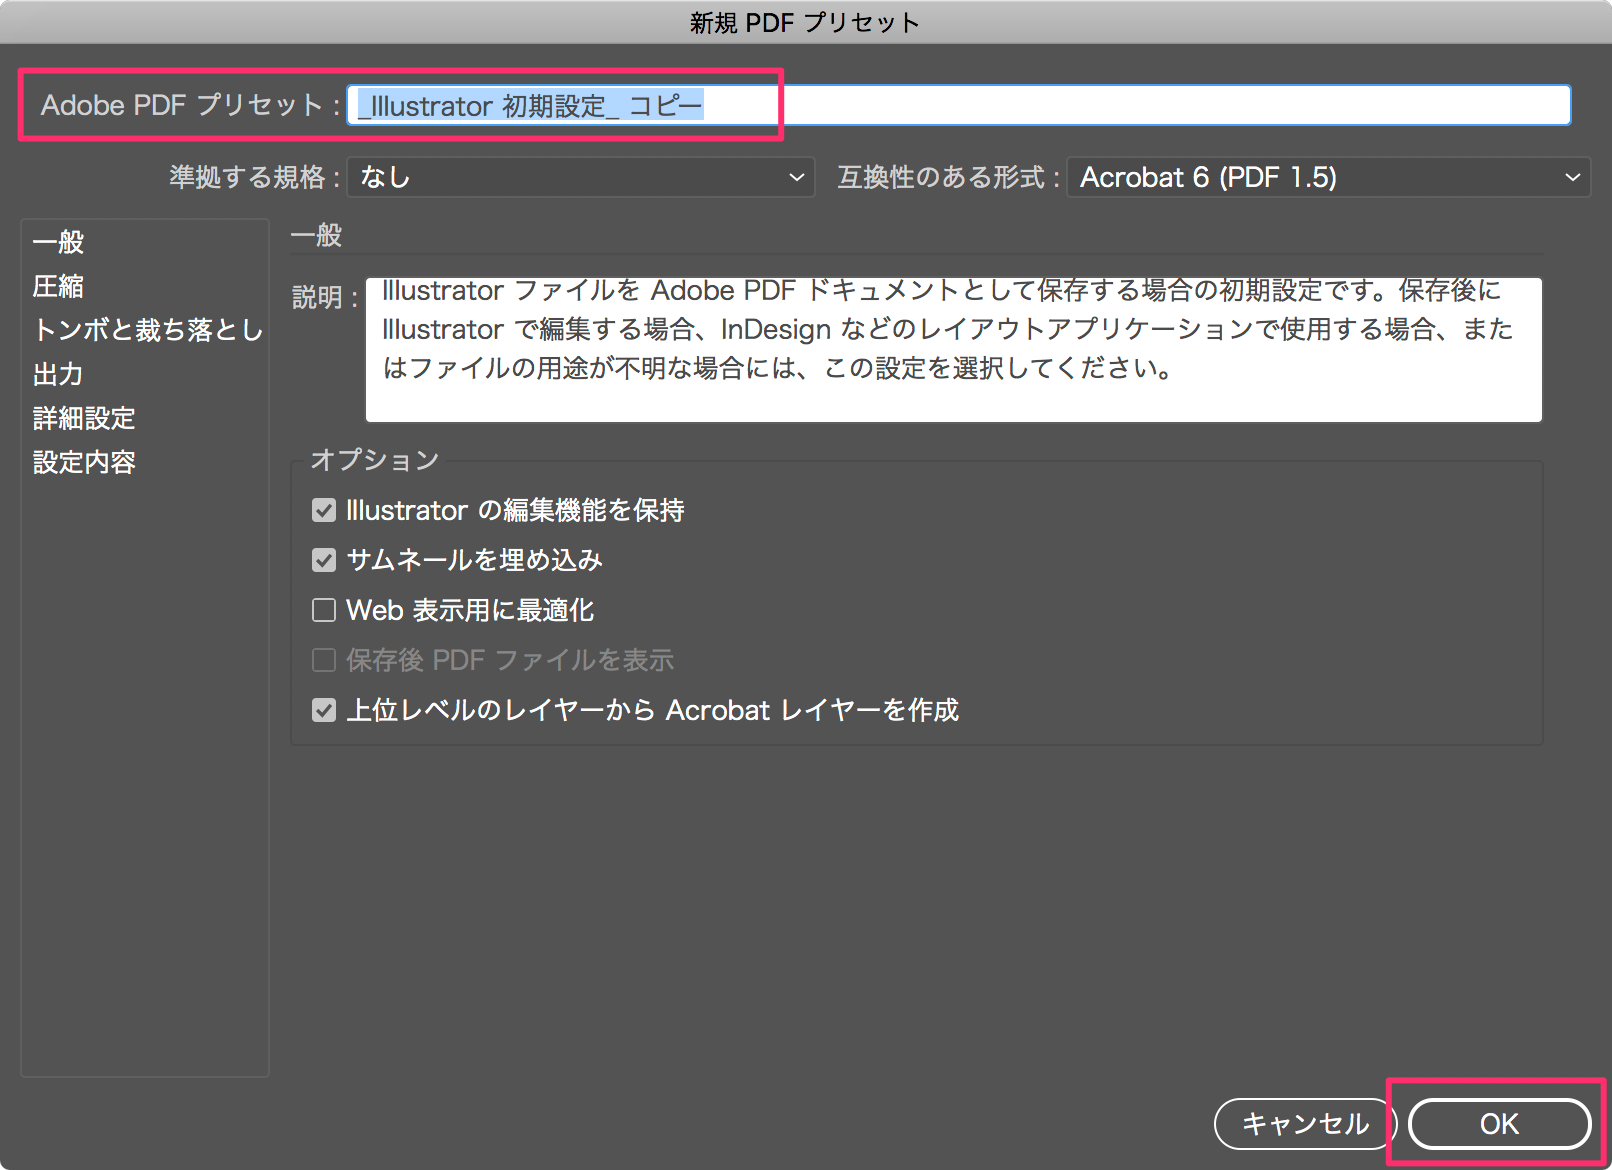The image size is (1612, 1170).
Task: Select トンボと裁ち落とし category
Action: click(147, 330)
